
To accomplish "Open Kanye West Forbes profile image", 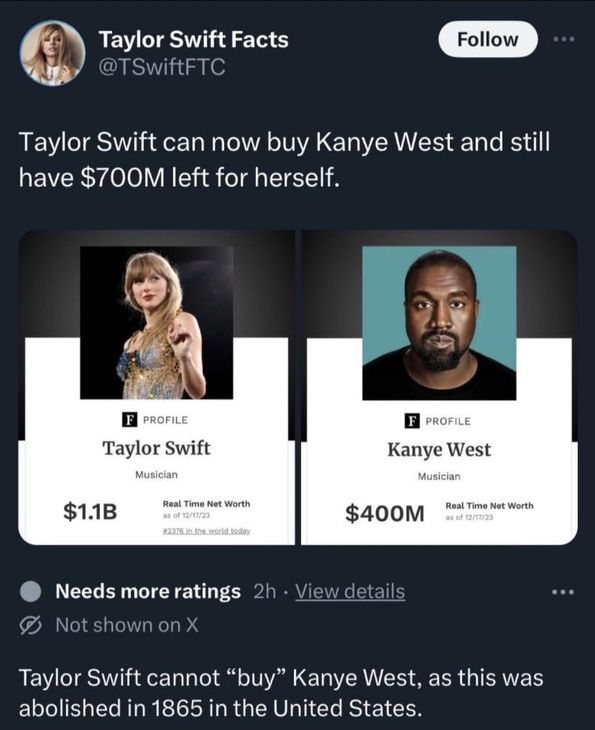I will click(439, 323).
